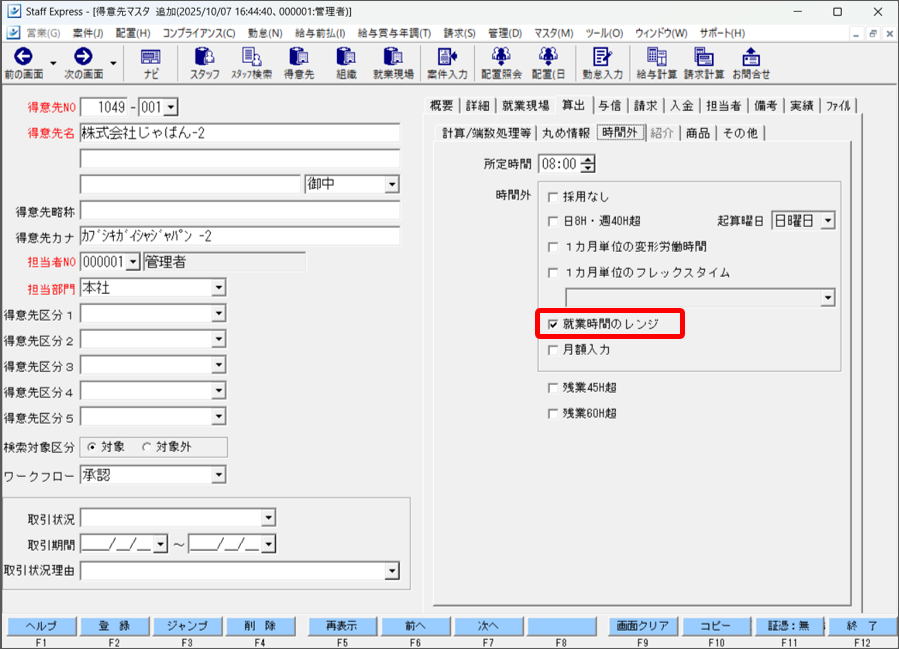Image resolution: width=899 pixels, height=649 pixels.
Task: Click the 得意先略称 input field
Action: coord(239,211)
